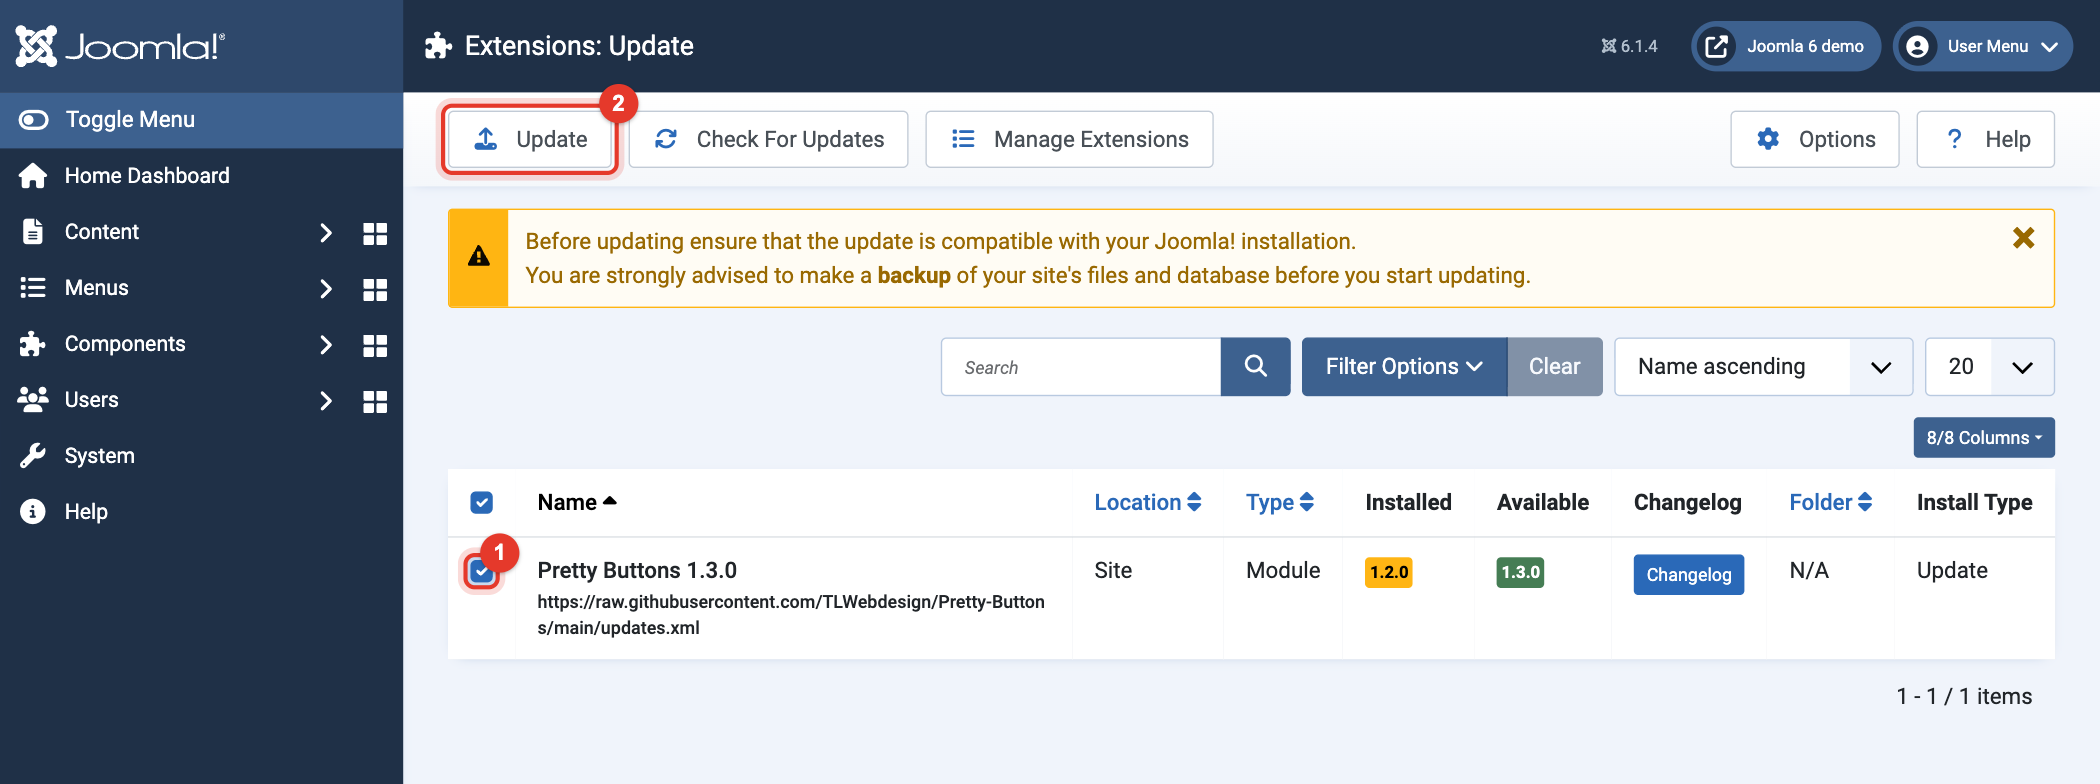This screenshot has width=2100, height=784.
Task: Open the Options settings button
Action: pyautogui.click(x=1815, y=139)
